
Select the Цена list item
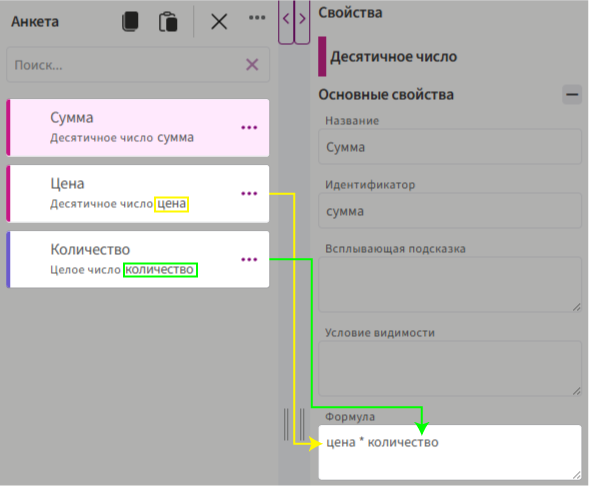pos(138,194)
